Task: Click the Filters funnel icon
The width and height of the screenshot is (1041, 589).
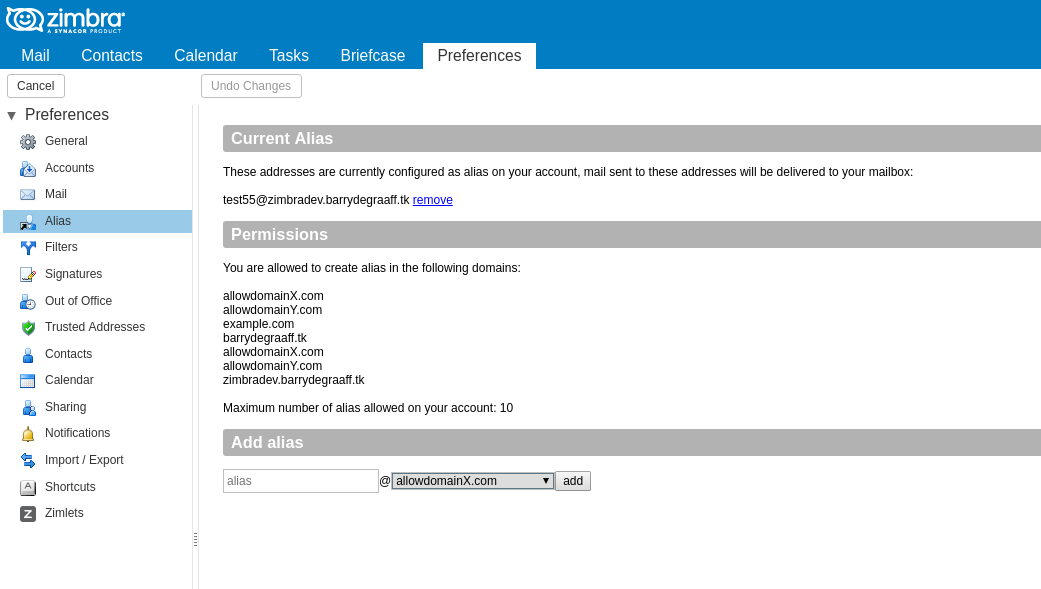Action: [x=28, y=248]
